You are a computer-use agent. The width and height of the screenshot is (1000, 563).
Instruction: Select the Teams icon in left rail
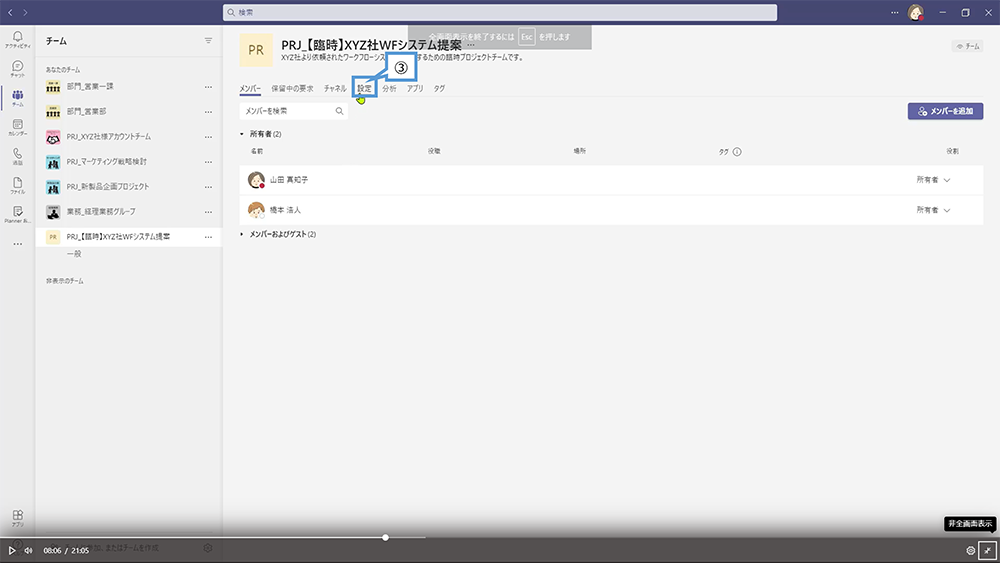[x=17, y=98]
